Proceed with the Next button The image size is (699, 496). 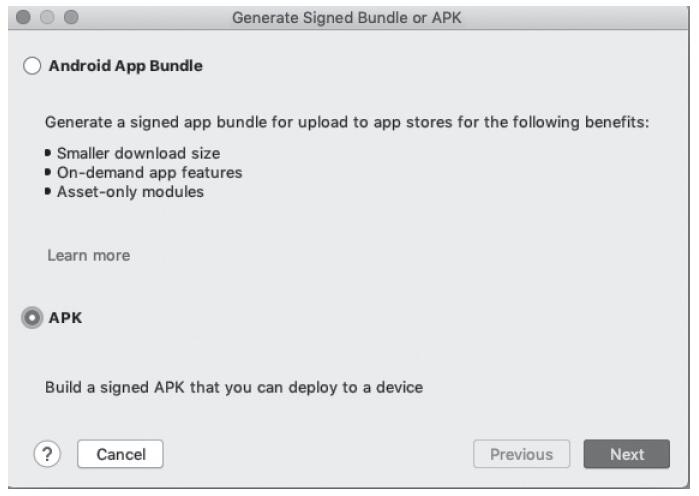click(627, 454)
